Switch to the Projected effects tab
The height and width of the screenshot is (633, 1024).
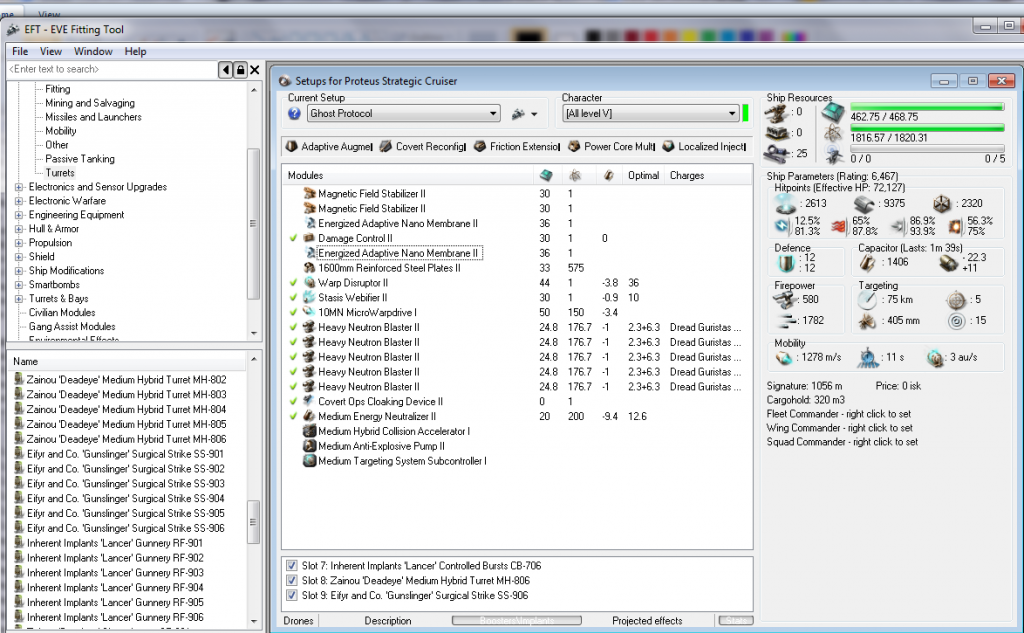pyautogui.click(x=647, y=621)
